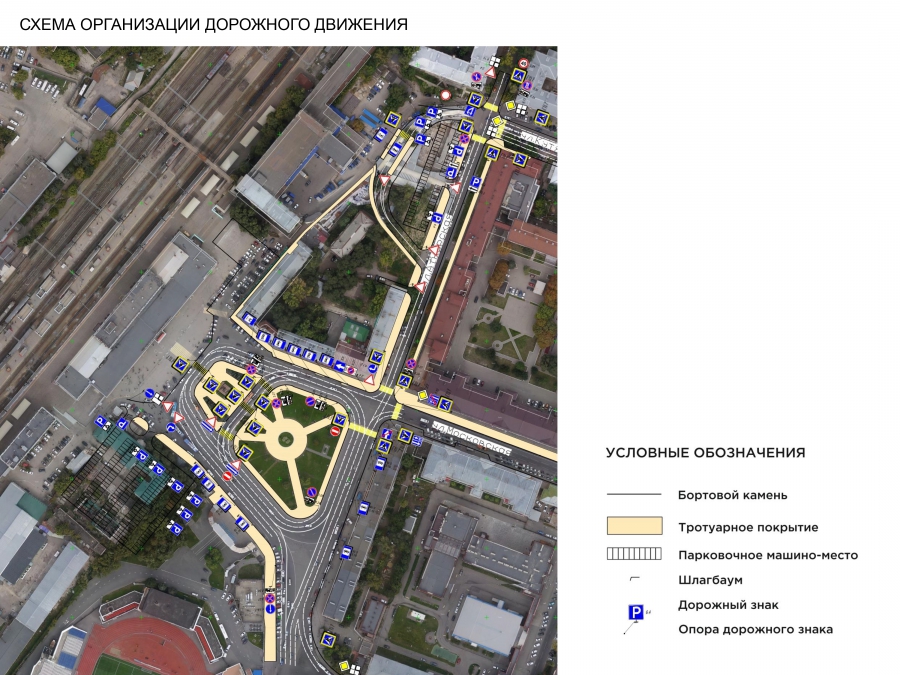Click the hatched parking space symbol in the legend
The image size is (900, 675).
tap(634, 554)
